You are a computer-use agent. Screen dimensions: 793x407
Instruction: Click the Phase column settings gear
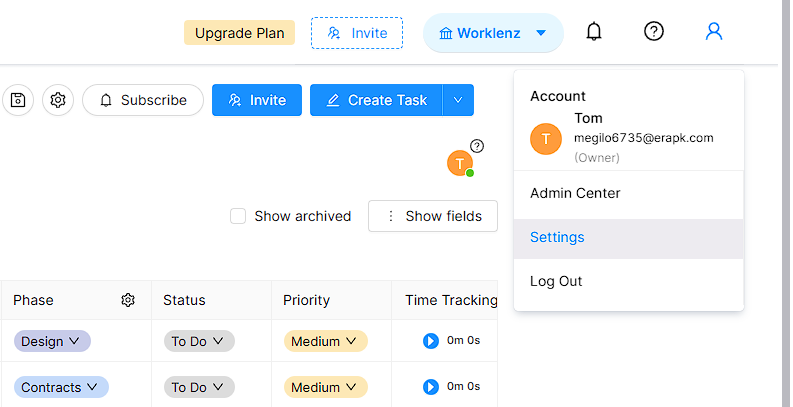[128, 300]
